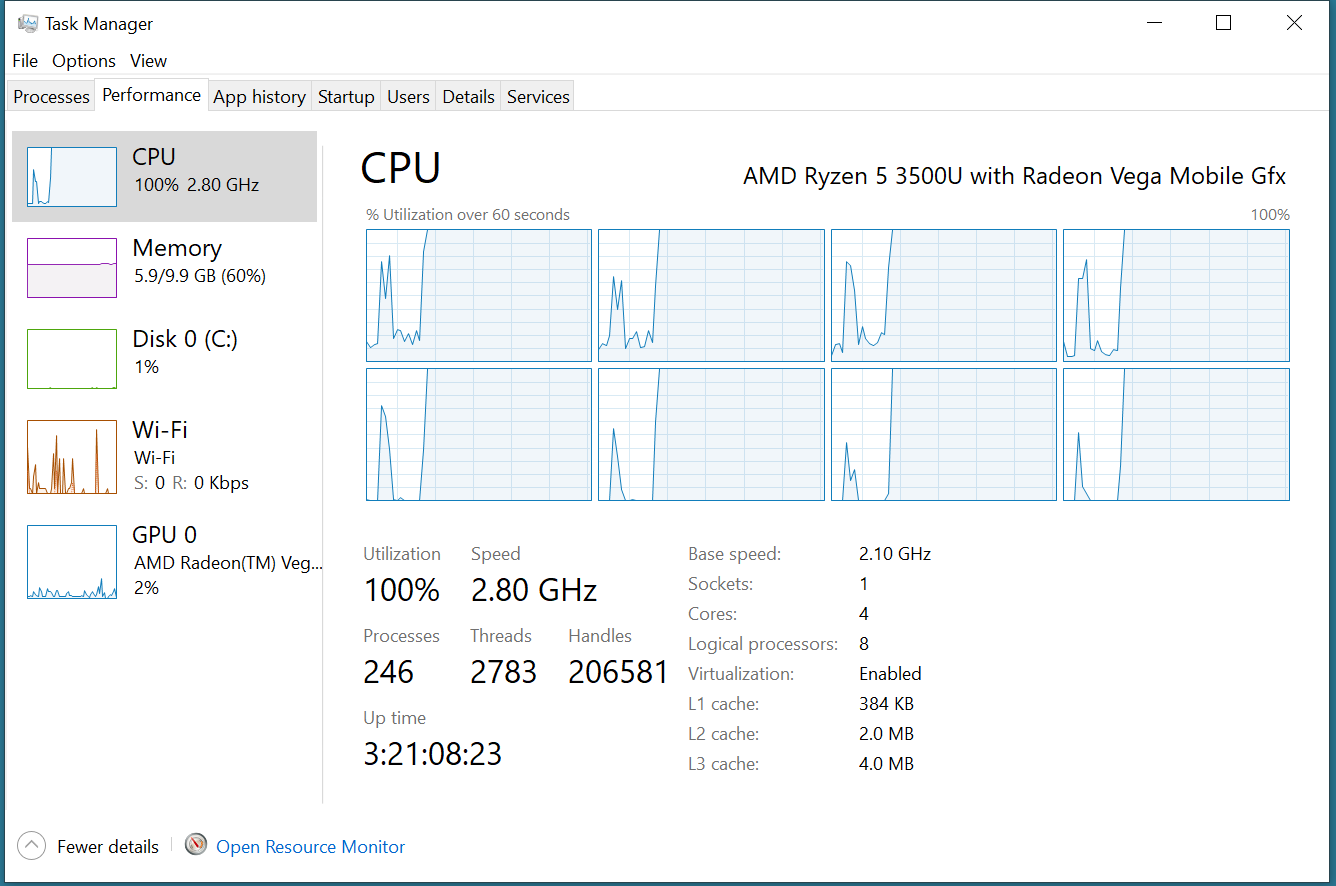Click the Memory mini graph thumbnail

pyautogui.click(x=72, y=268)
